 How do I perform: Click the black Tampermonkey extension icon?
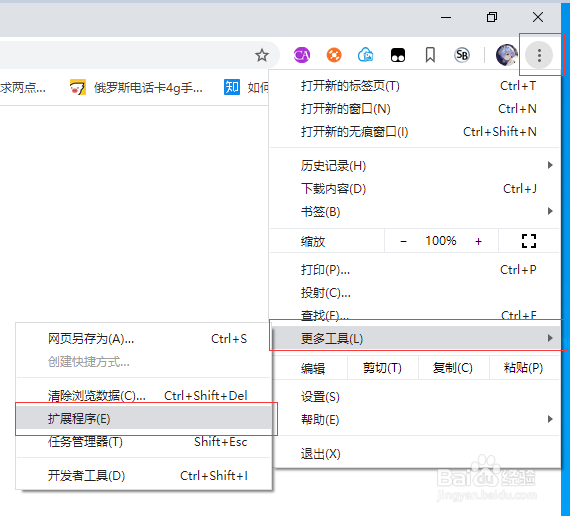[x=398, y=55]
